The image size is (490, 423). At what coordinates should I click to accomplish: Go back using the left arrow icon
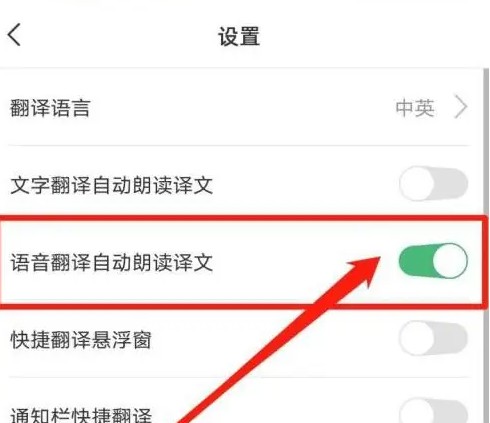(14, 34)
